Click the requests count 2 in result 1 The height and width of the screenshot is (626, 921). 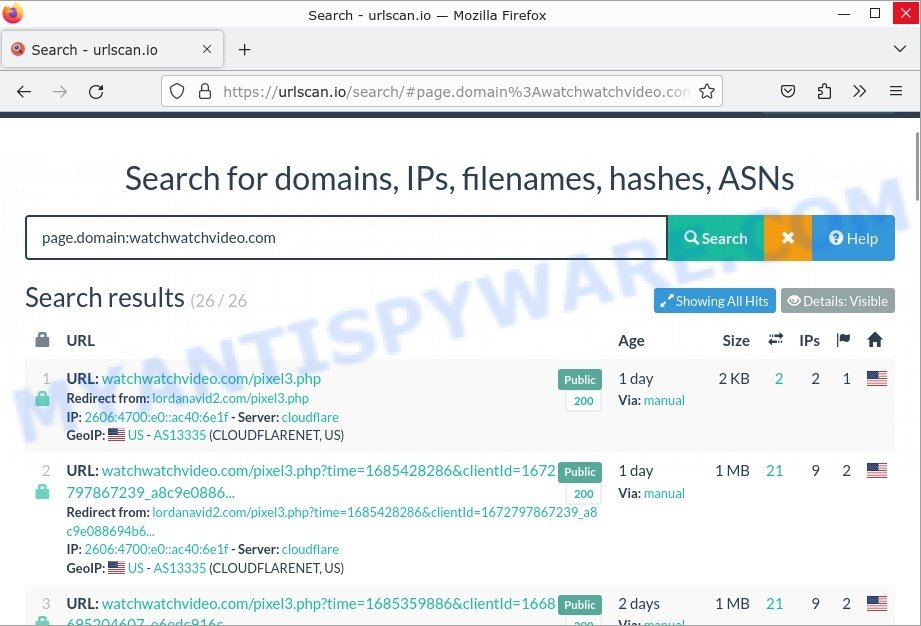tap(779, 379)
